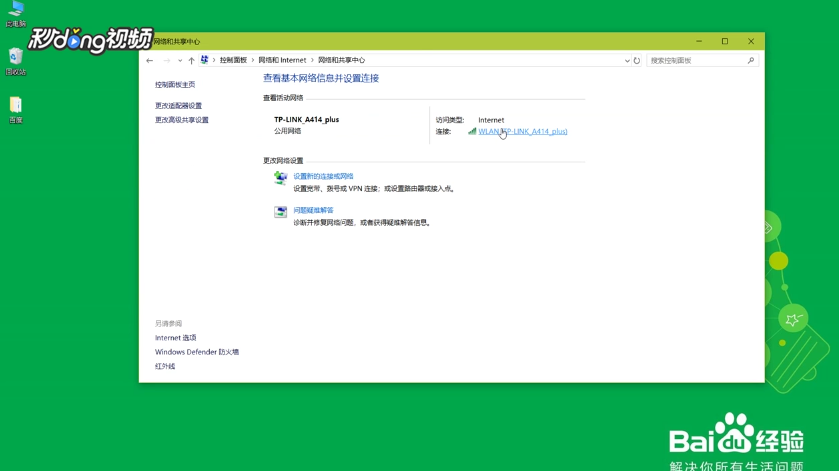Select 网络和 Internet in the breadcrumb
This screenshot has height=471, width=839.
tap(282, 60)
